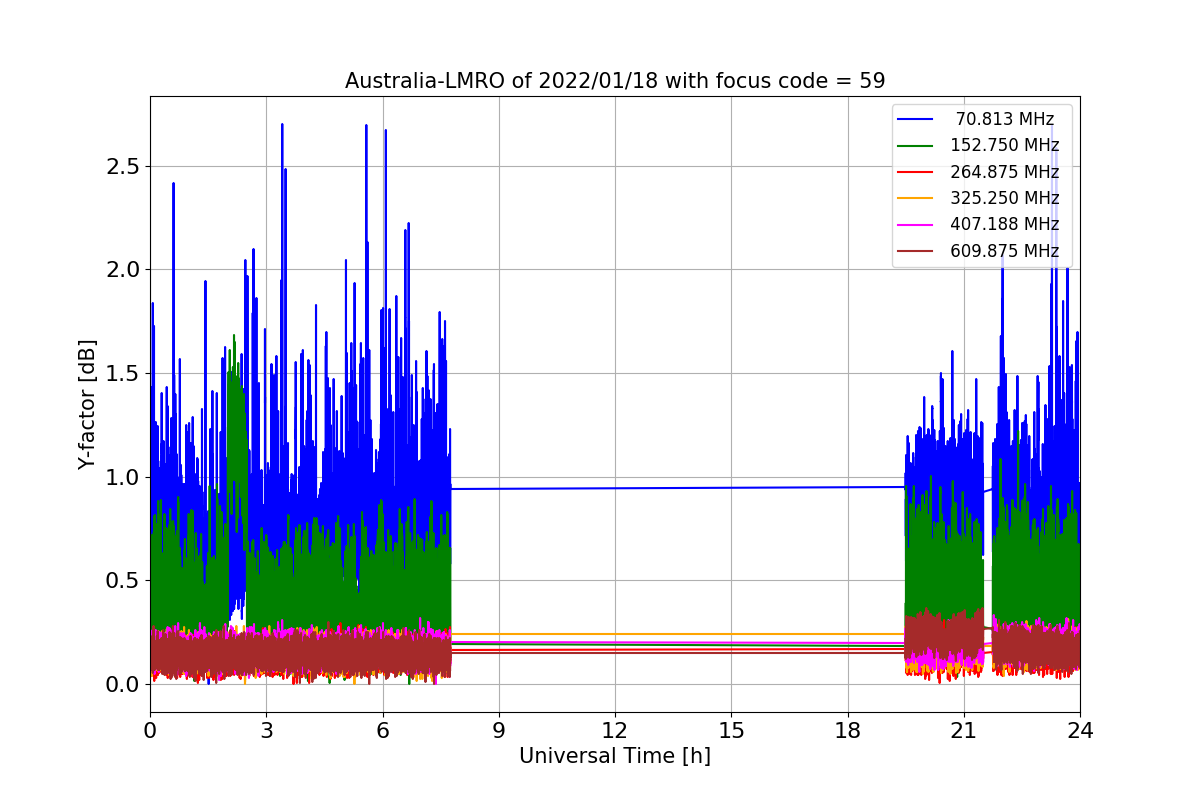The height and width of the screenshot is (800, 1200).
Task: Click the y-axis tick label 2.5
Action: [x=123, y=166]
